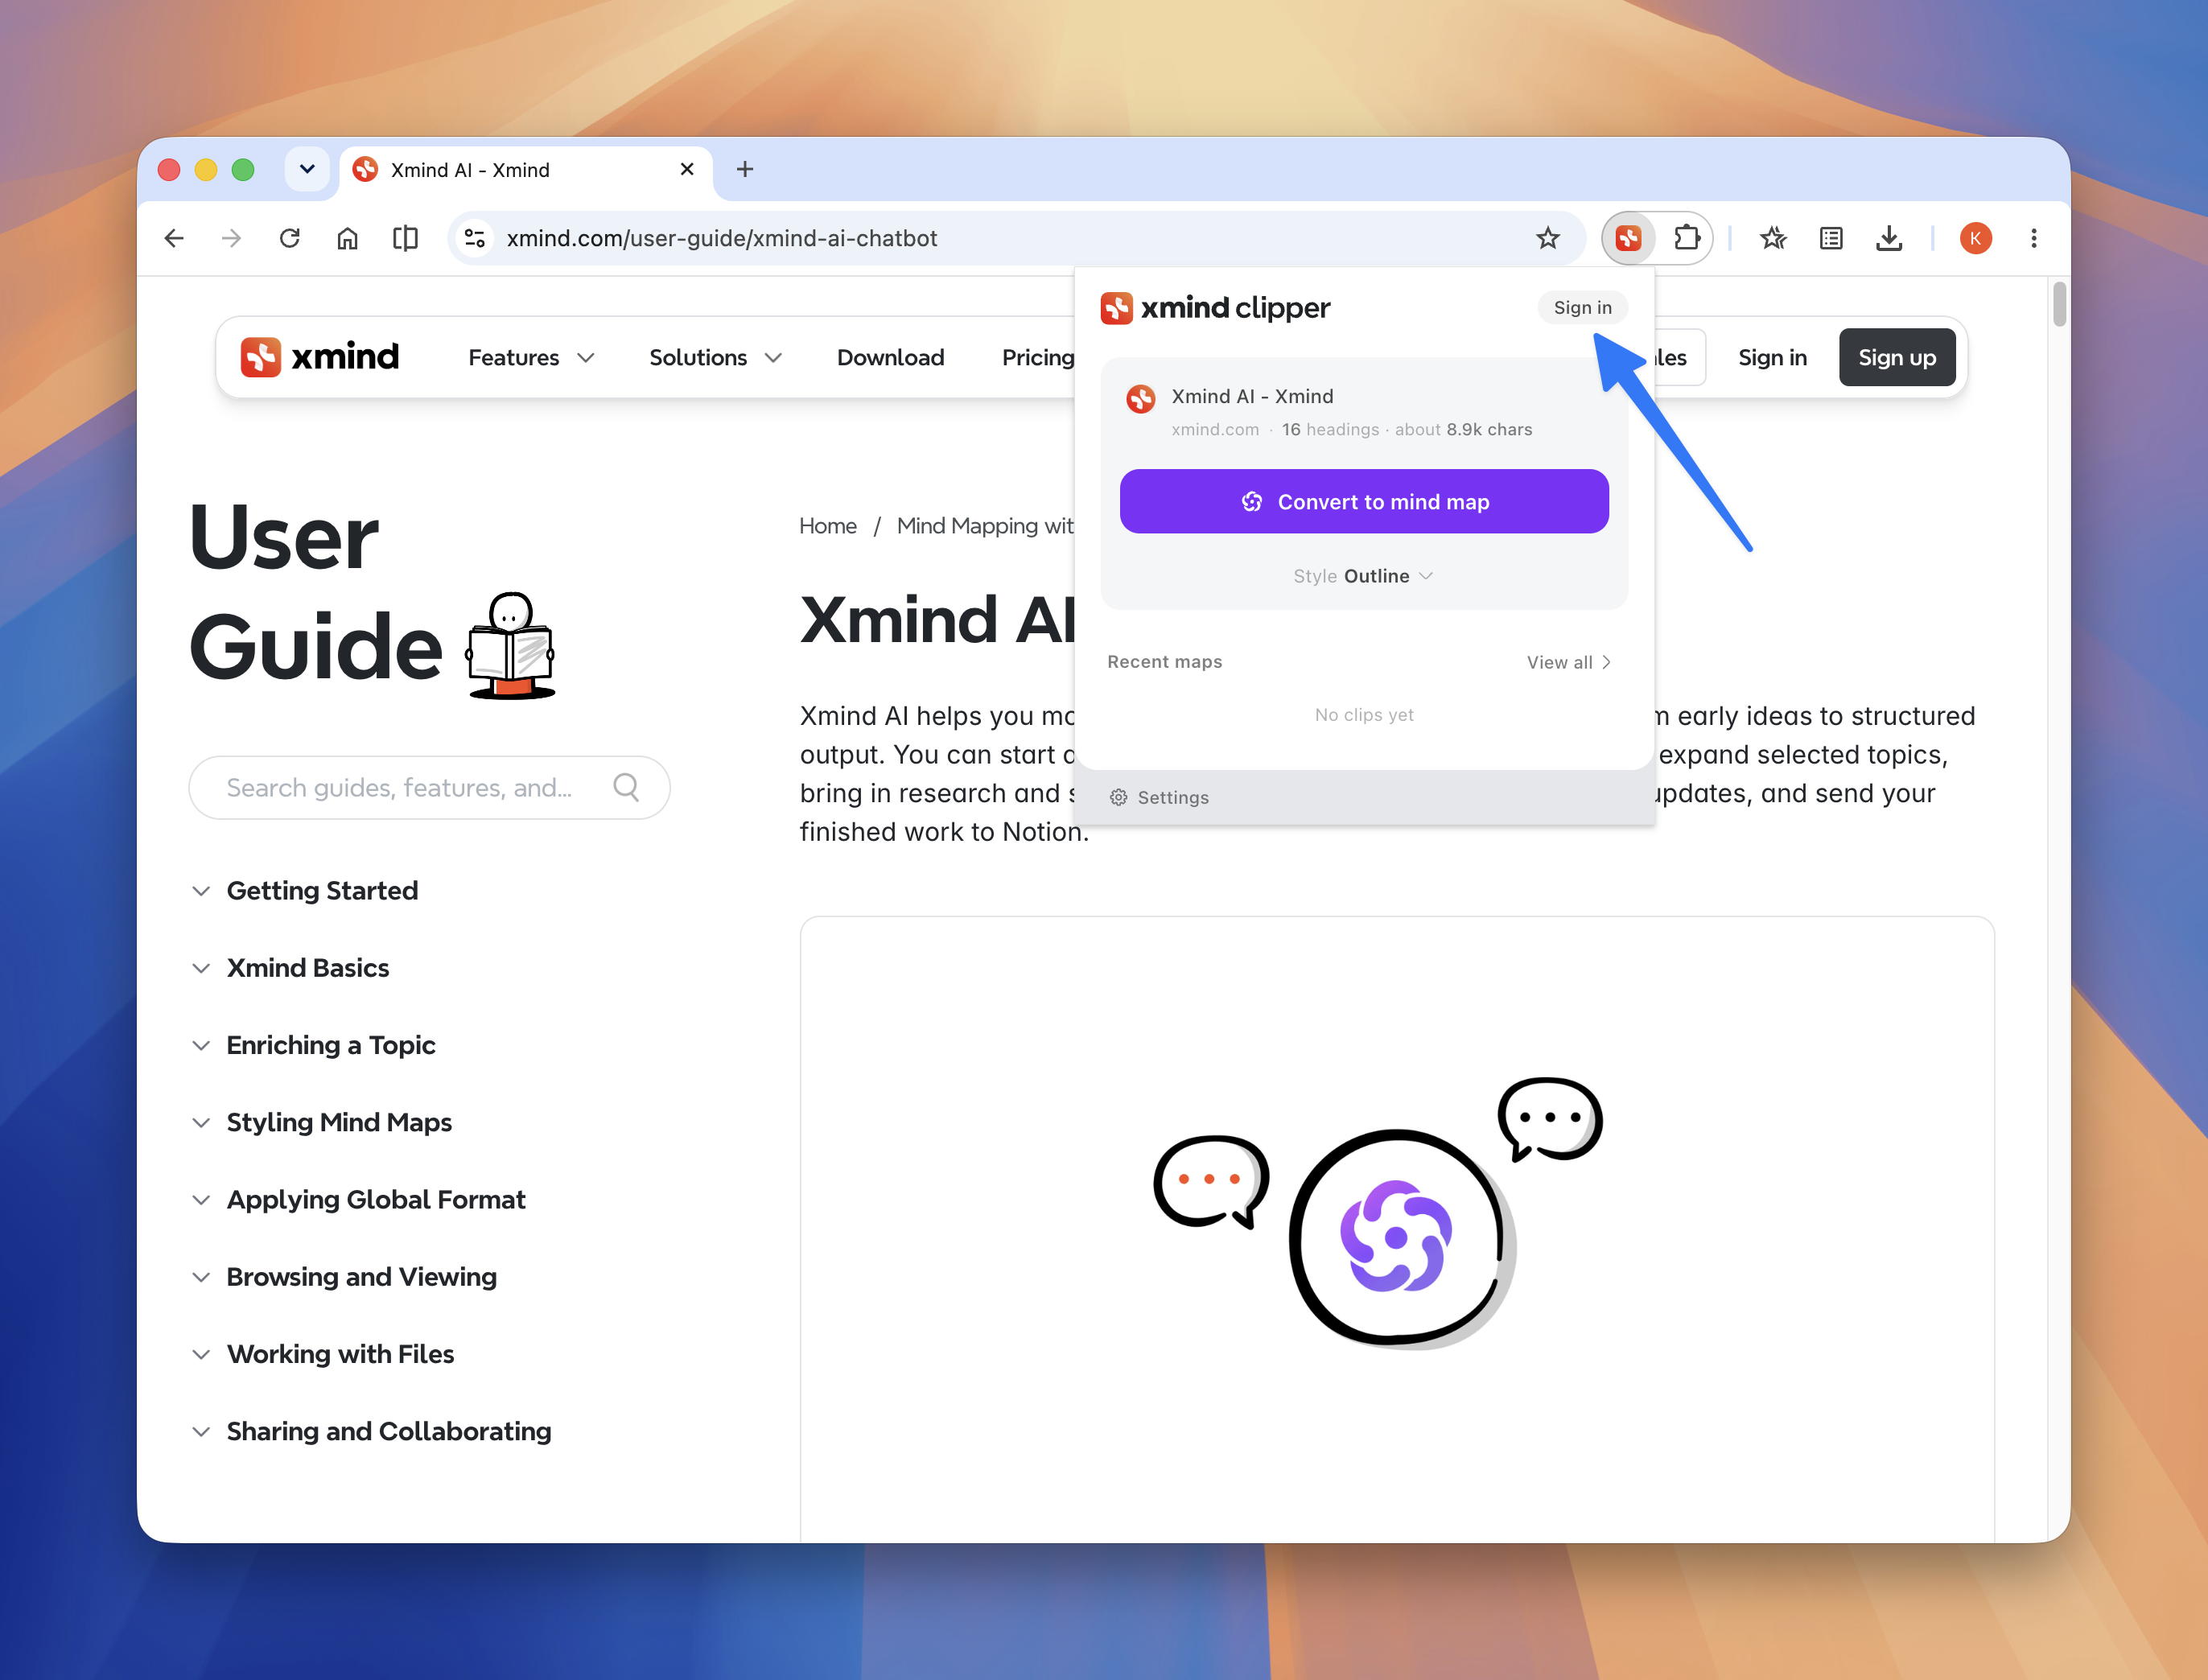This screenshot has height=1680, width=2208.
Task: Click the 'No clips yet' text
Action: coord(1364,714)
